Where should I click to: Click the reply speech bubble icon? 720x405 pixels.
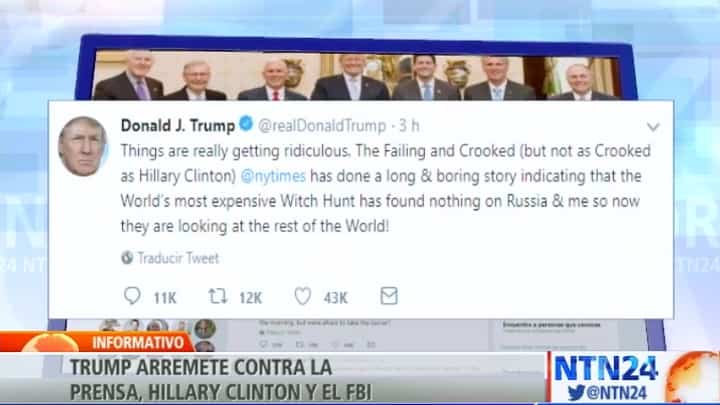(132, 296)
